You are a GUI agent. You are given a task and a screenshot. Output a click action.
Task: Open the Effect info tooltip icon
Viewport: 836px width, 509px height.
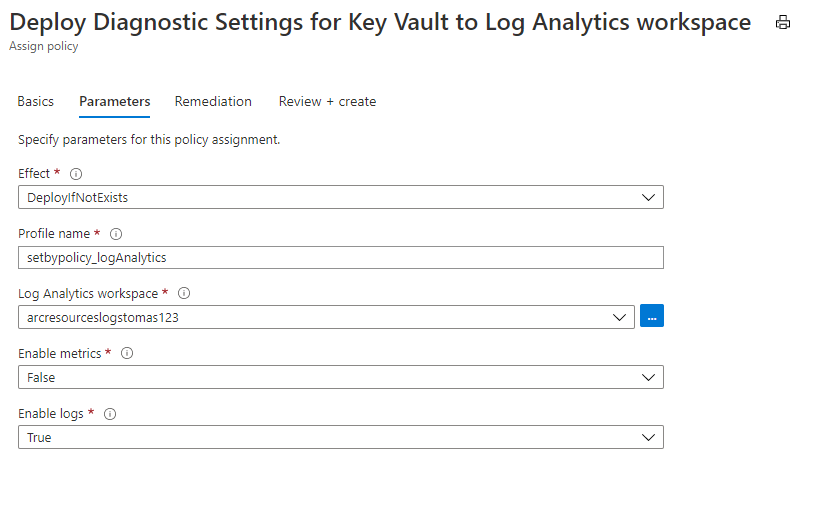pos(76,174)
